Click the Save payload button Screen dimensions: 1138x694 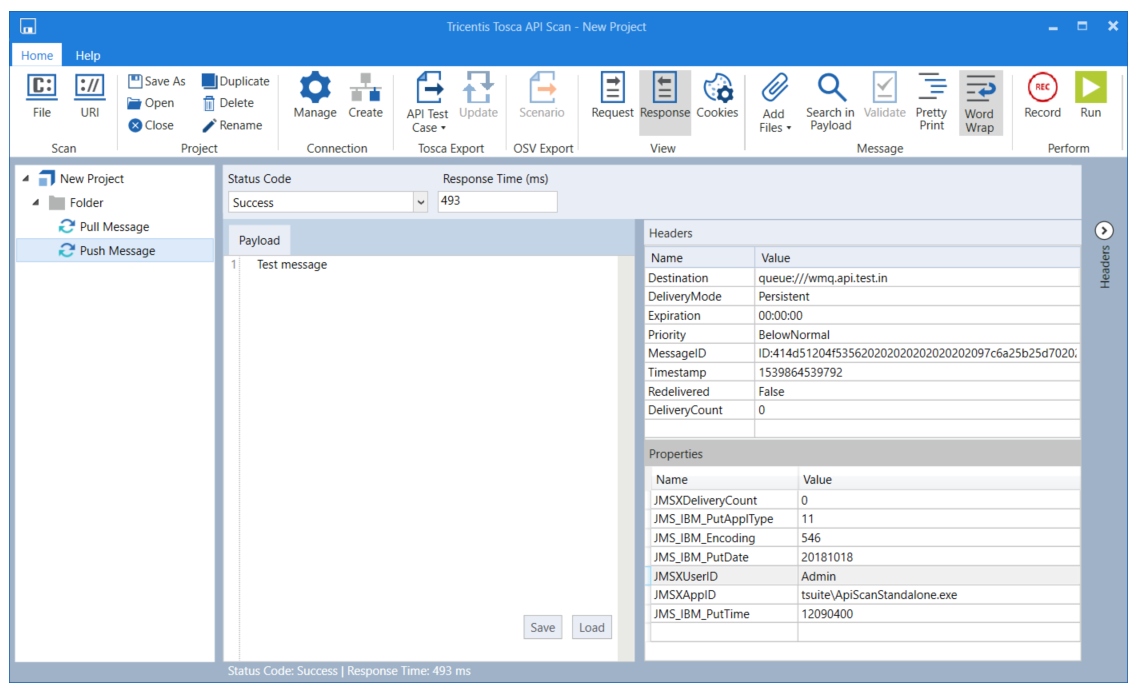point(542,627)
